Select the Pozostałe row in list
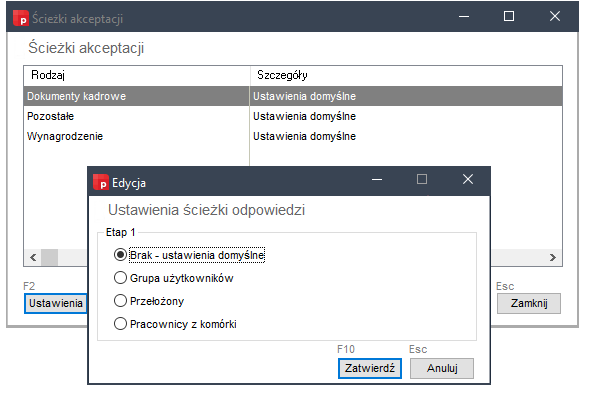This screenshot has width=589, height=396. [293, 116]
